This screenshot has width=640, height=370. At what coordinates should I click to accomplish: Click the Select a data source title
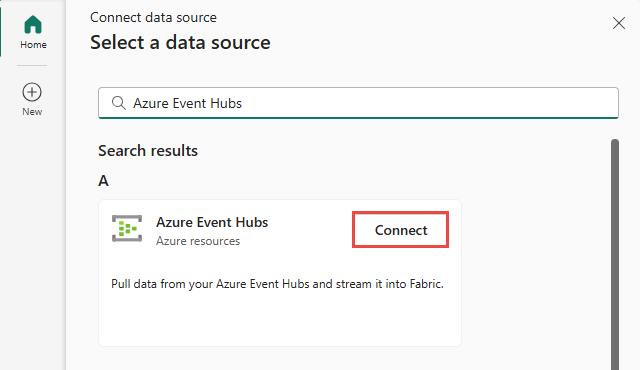(x=180, y=42)
